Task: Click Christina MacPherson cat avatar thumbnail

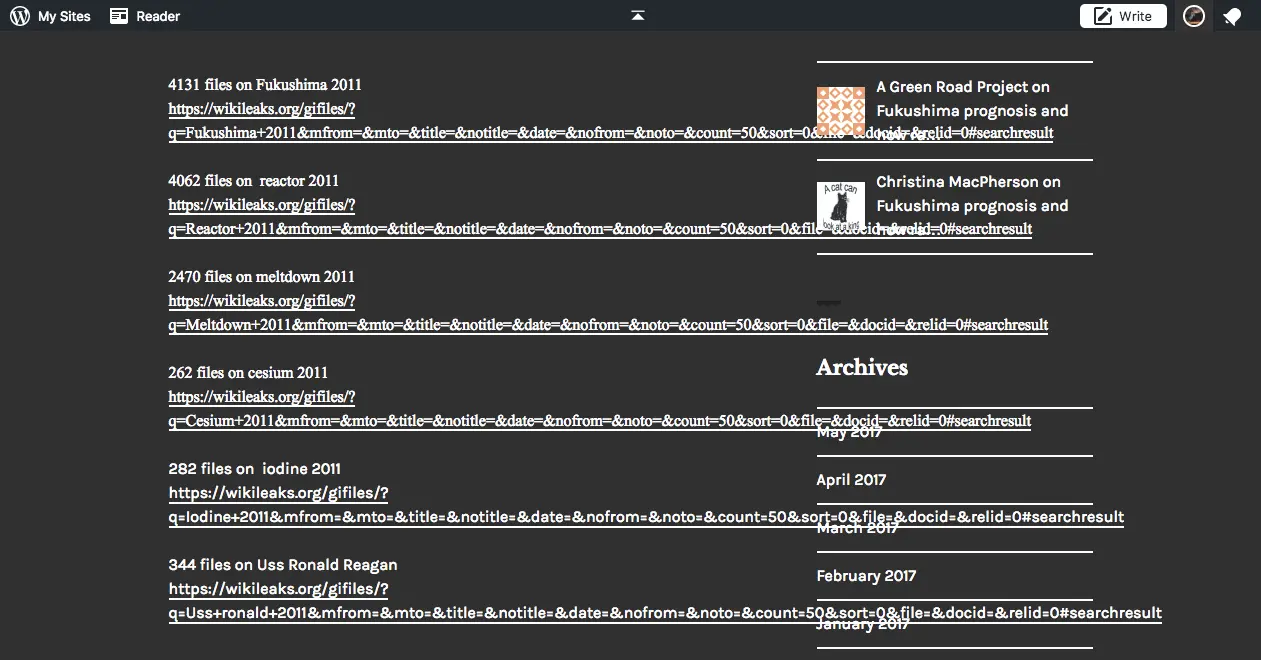Action: click(x=841, y=206)
